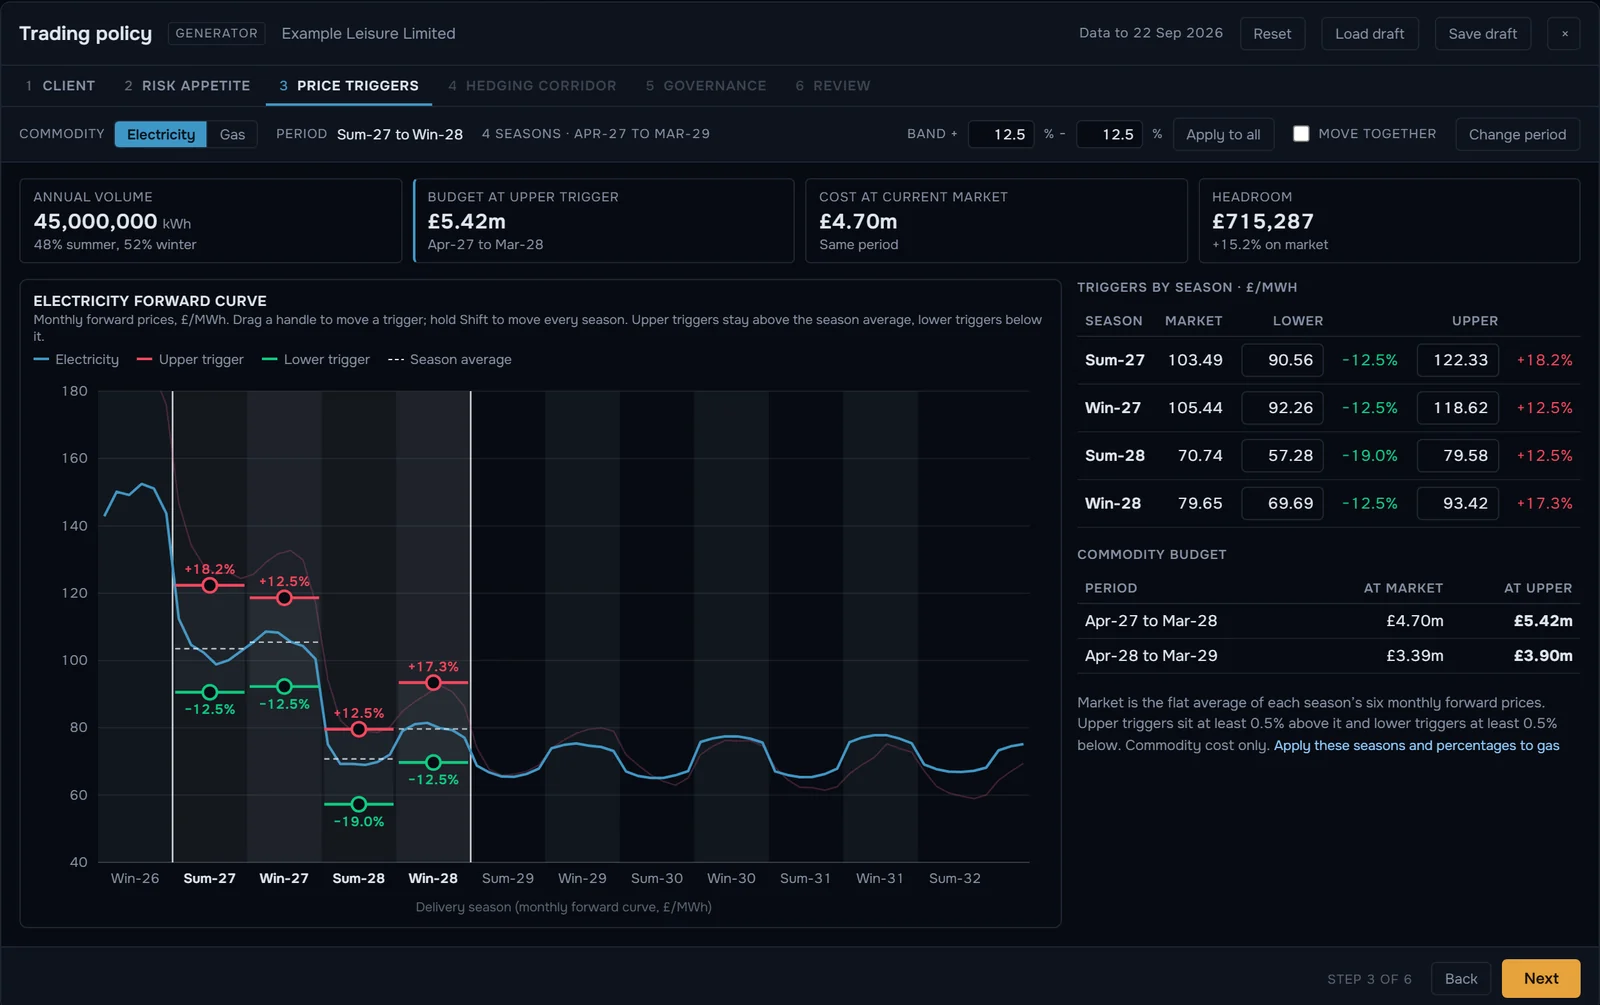
Task: Edit Win-28 lower trigger value 69.69
Action: [1282, 503]
